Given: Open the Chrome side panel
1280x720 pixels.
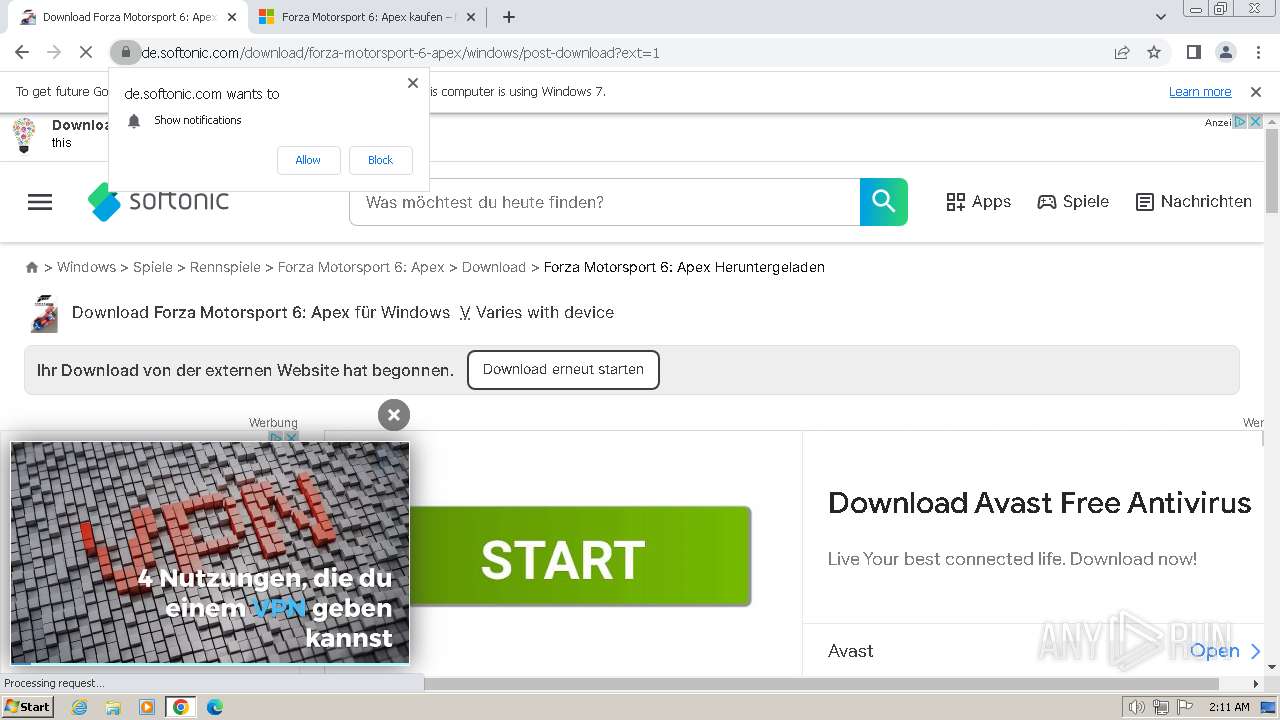Looking at the screenshot, I should (1193, 53).
